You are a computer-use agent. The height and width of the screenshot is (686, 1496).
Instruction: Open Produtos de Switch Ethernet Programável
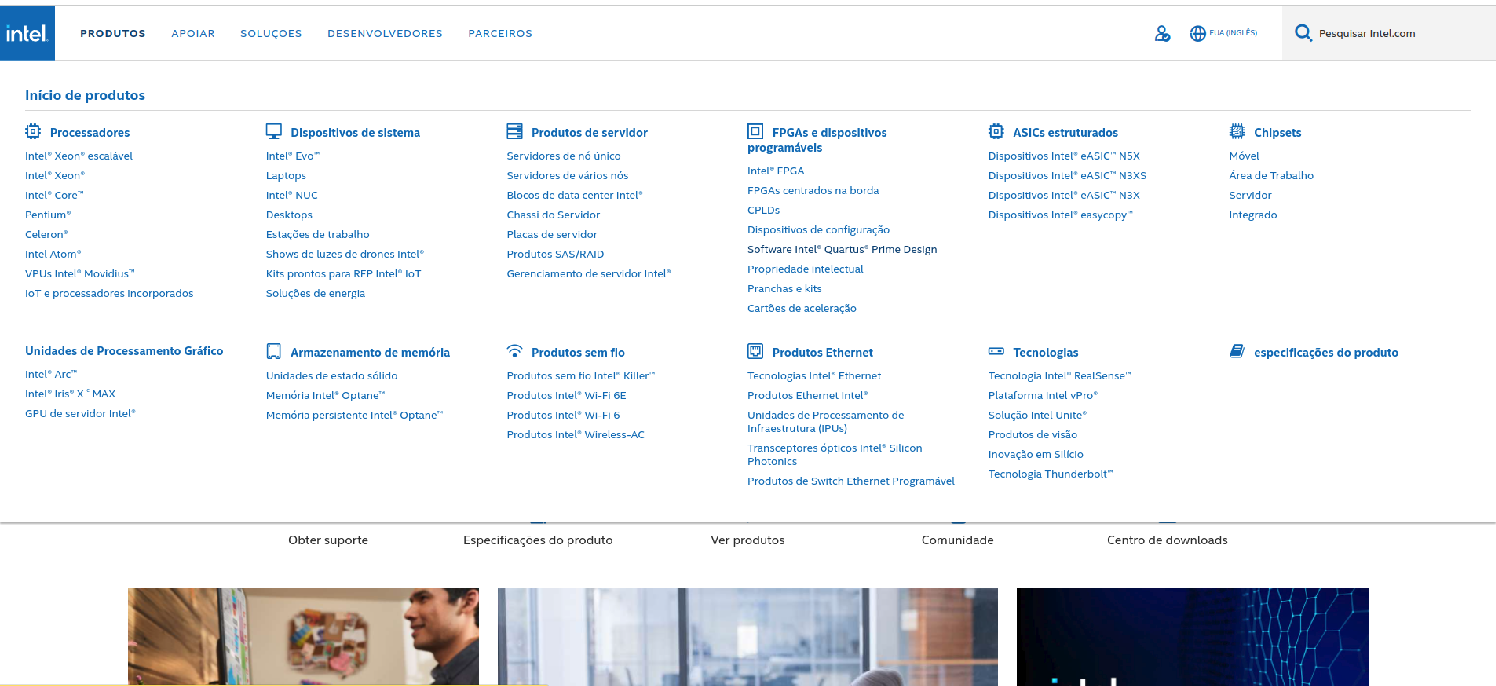851,481
